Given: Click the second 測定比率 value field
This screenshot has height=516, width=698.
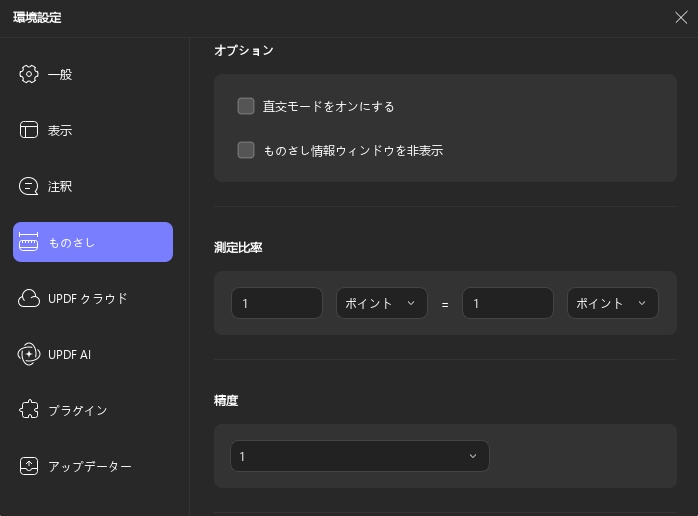Looking at the screenshot, I should (508, 303).
